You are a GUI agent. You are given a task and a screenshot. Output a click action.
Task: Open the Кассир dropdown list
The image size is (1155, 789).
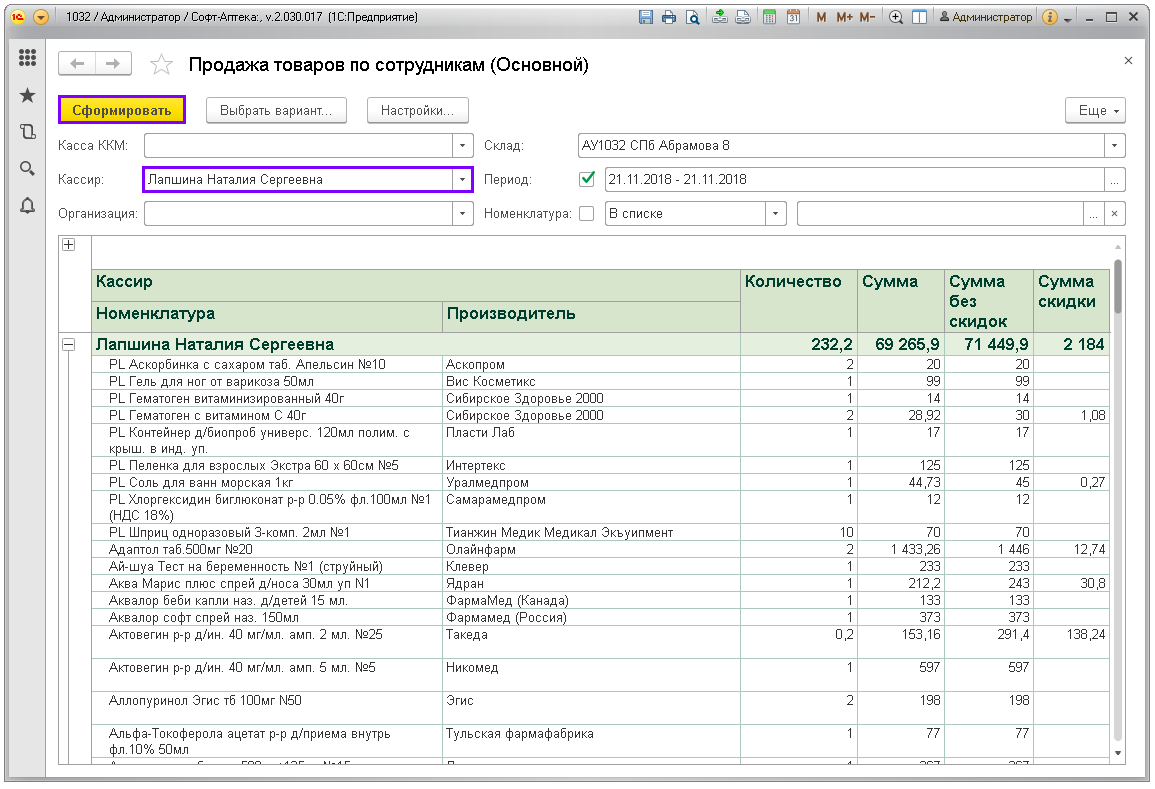pos(462,180)
